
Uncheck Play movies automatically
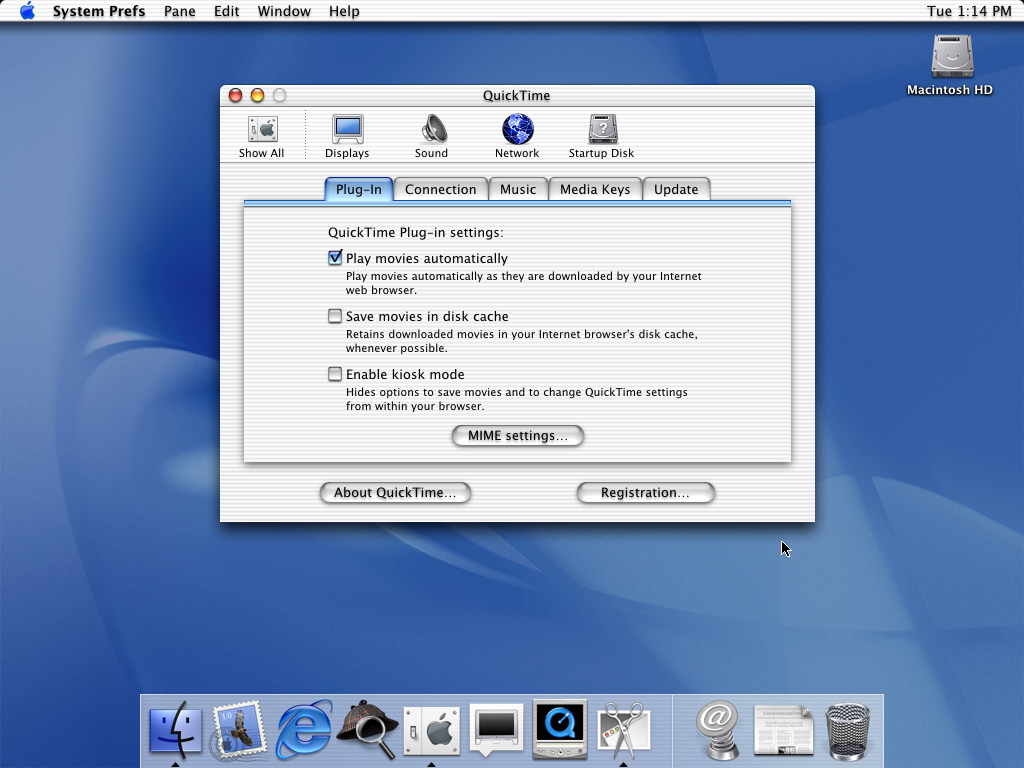click(x=335, y=258)
